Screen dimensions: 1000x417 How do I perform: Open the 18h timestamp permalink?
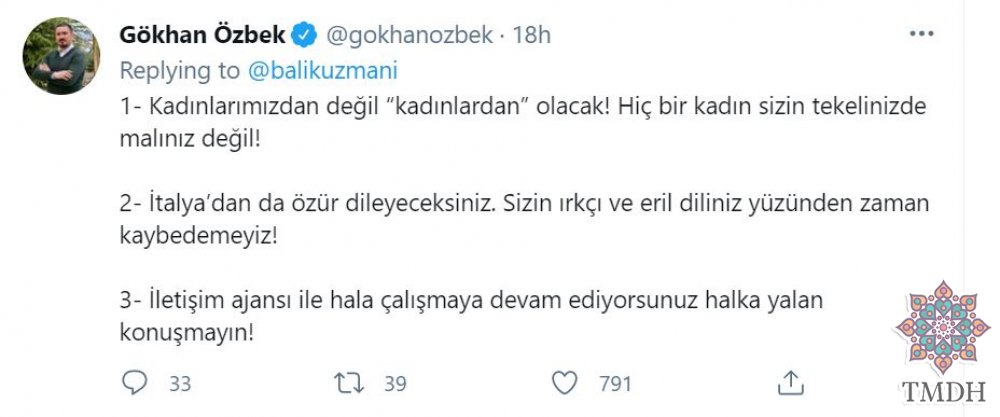tap(532, 35)
